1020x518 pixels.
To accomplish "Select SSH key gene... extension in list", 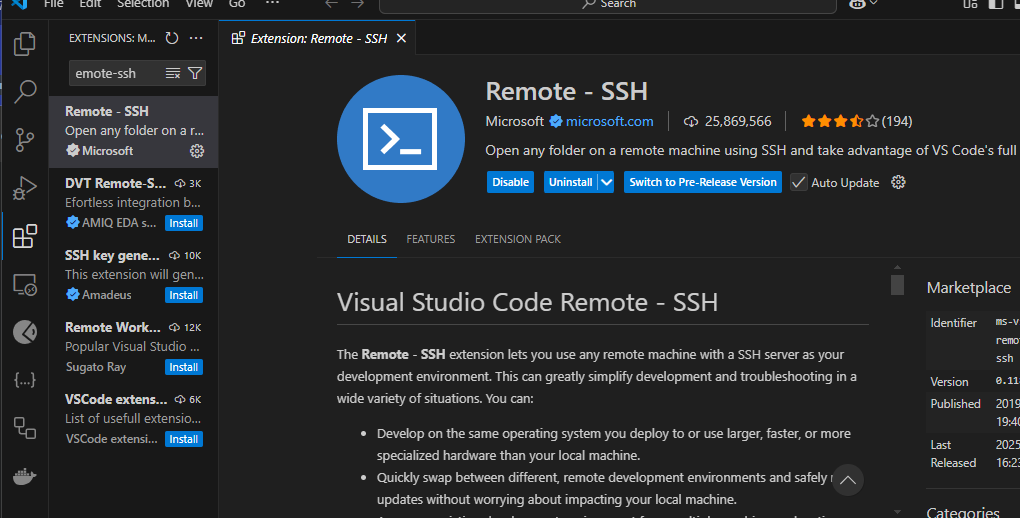I will [133, 276].
